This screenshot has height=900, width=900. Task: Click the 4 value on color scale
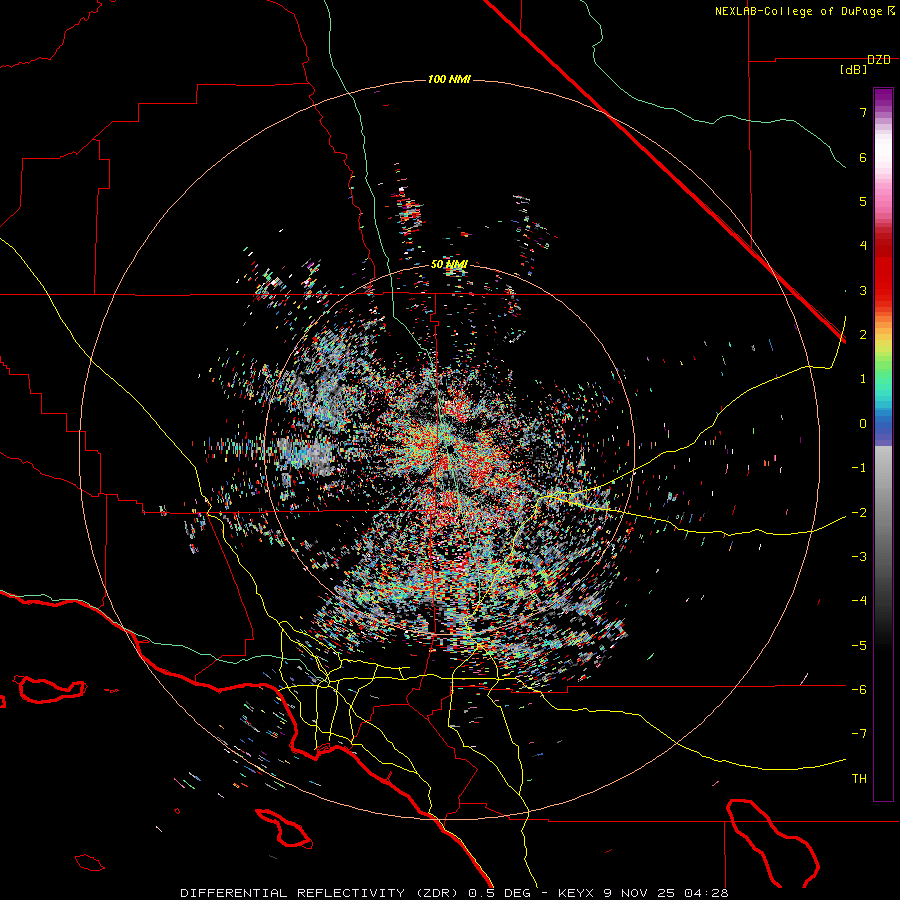(x=863, y=246)
